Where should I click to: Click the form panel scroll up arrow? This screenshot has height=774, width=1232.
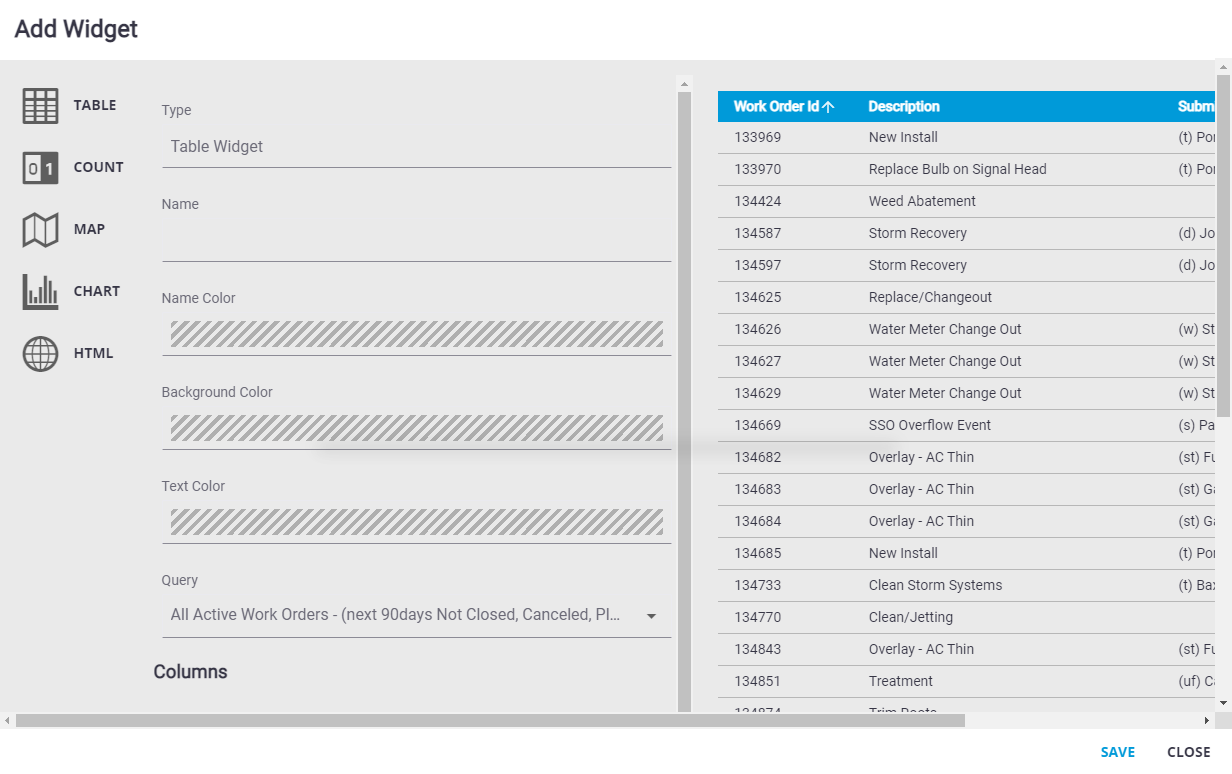tap(684, 83)
